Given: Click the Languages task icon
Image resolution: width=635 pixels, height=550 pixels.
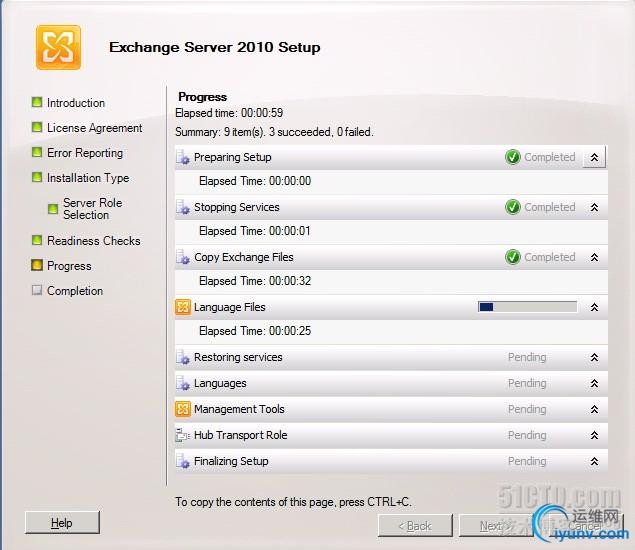Looking at the screenshot, I should pos(183,383).
